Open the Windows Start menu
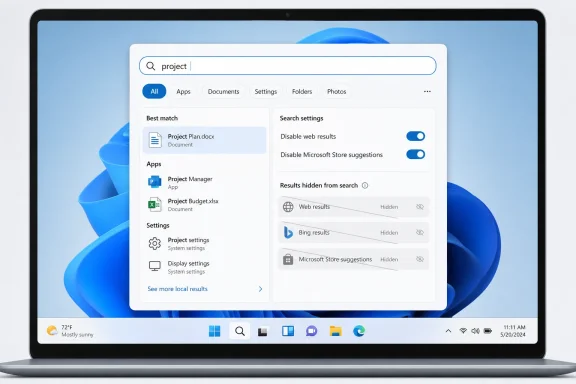 point(215,331)
